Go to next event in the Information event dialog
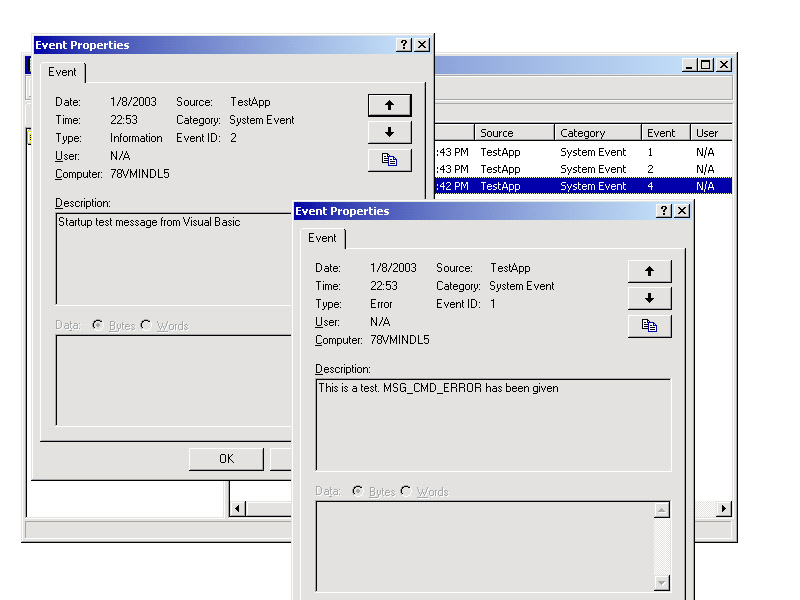This screenshot has width=800, height=600. [x=389, y=132]
